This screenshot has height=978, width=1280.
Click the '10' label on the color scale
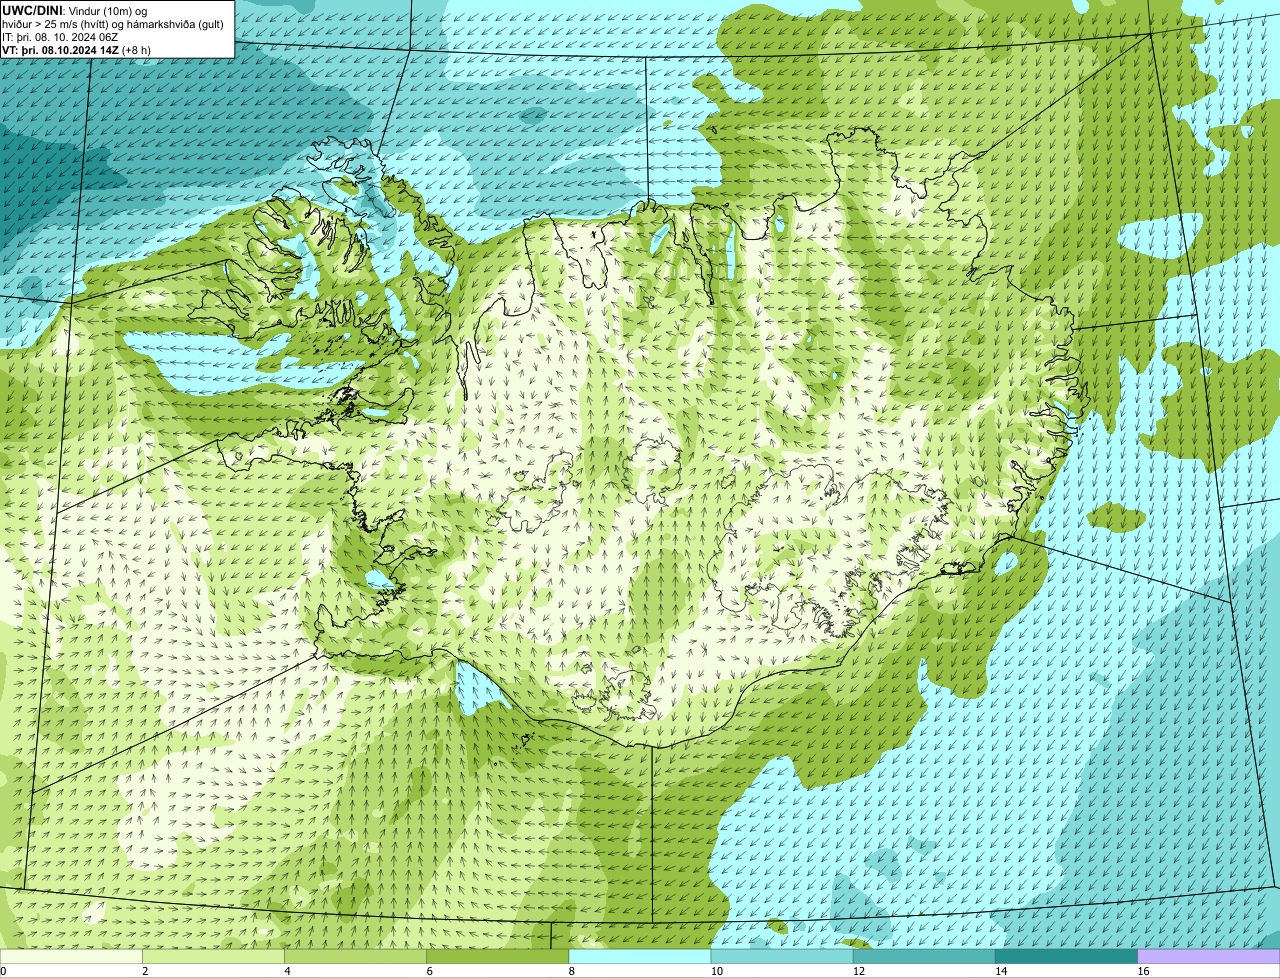716,971
